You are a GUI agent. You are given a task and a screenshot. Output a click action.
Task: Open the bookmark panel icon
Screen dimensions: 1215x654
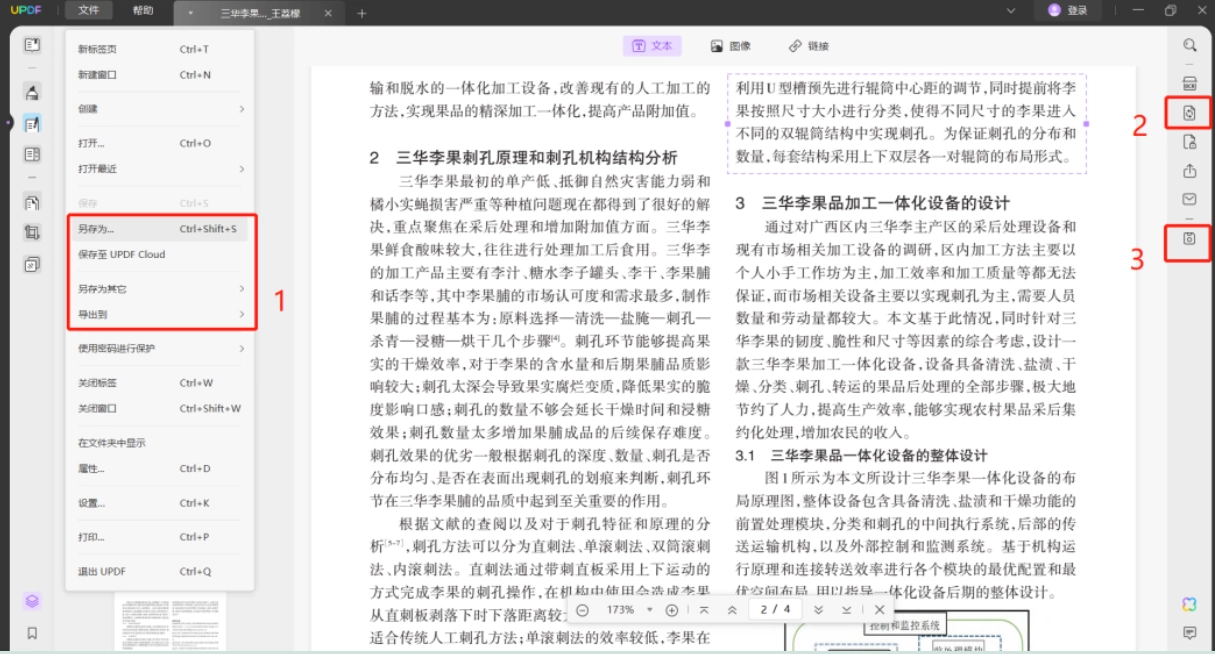point(32,633)
